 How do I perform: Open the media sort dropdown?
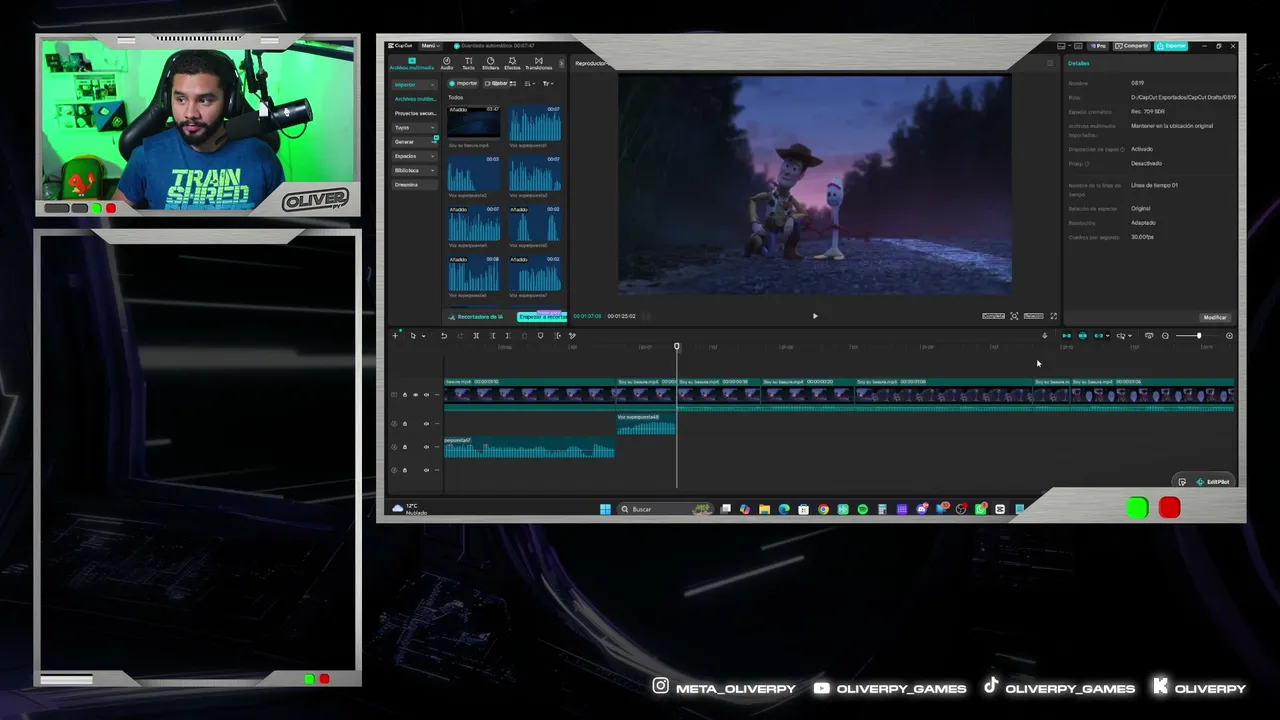tap(530, 83)
